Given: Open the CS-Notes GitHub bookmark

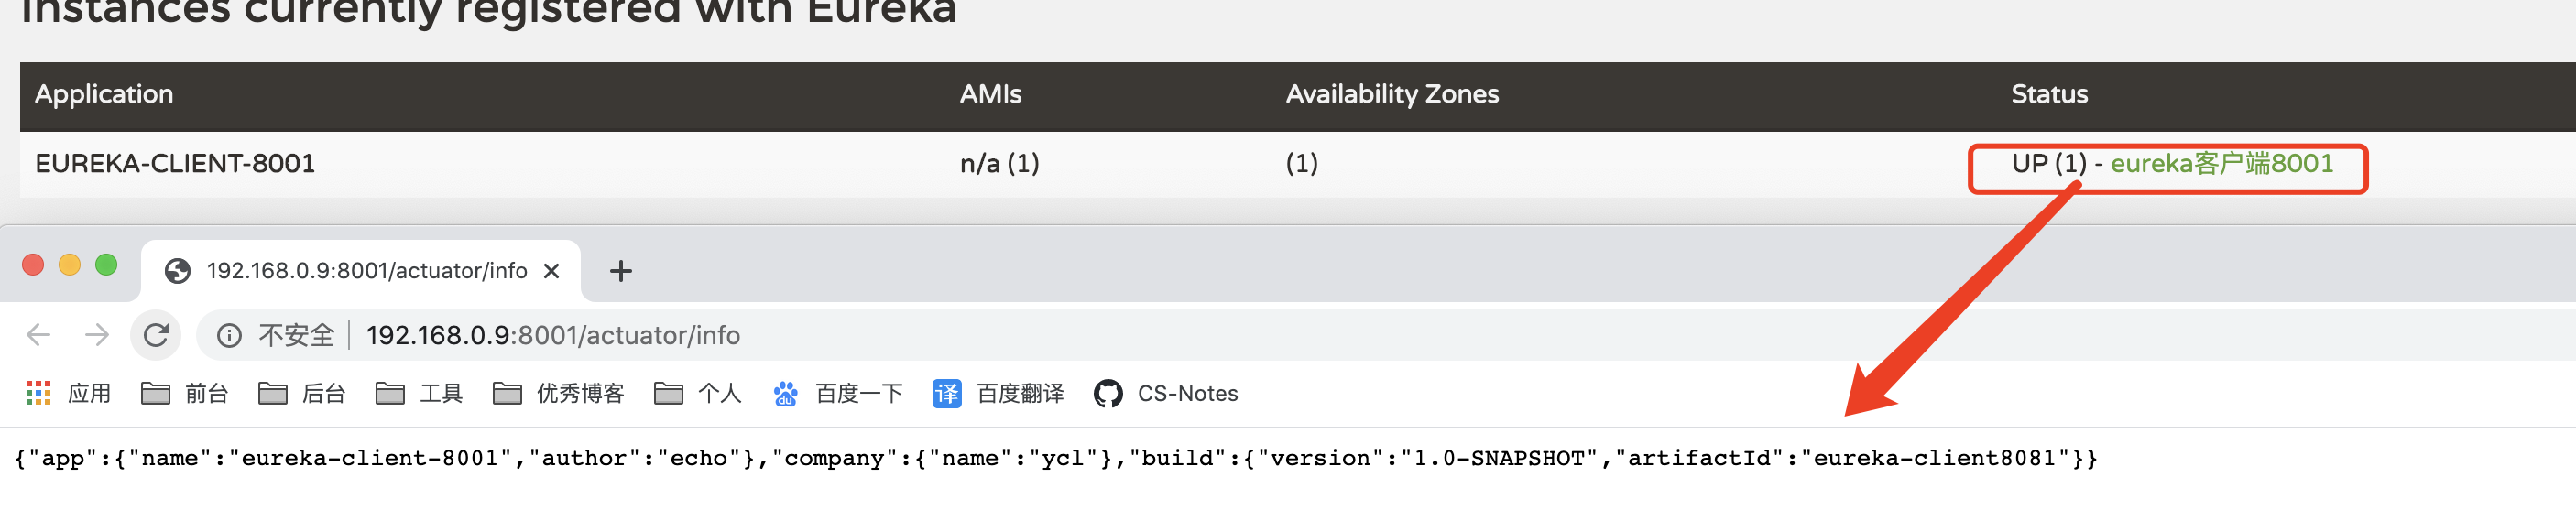Looking at the screenshot, I should point(1166,394).
